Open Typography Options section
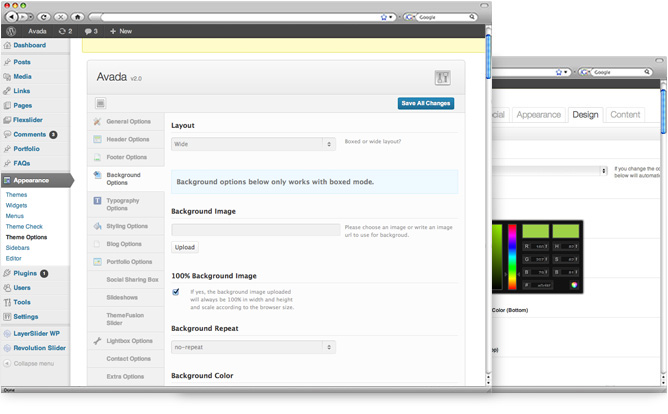Screen dimensions: 668x414 pyautogui.click(x=123, y=204)
